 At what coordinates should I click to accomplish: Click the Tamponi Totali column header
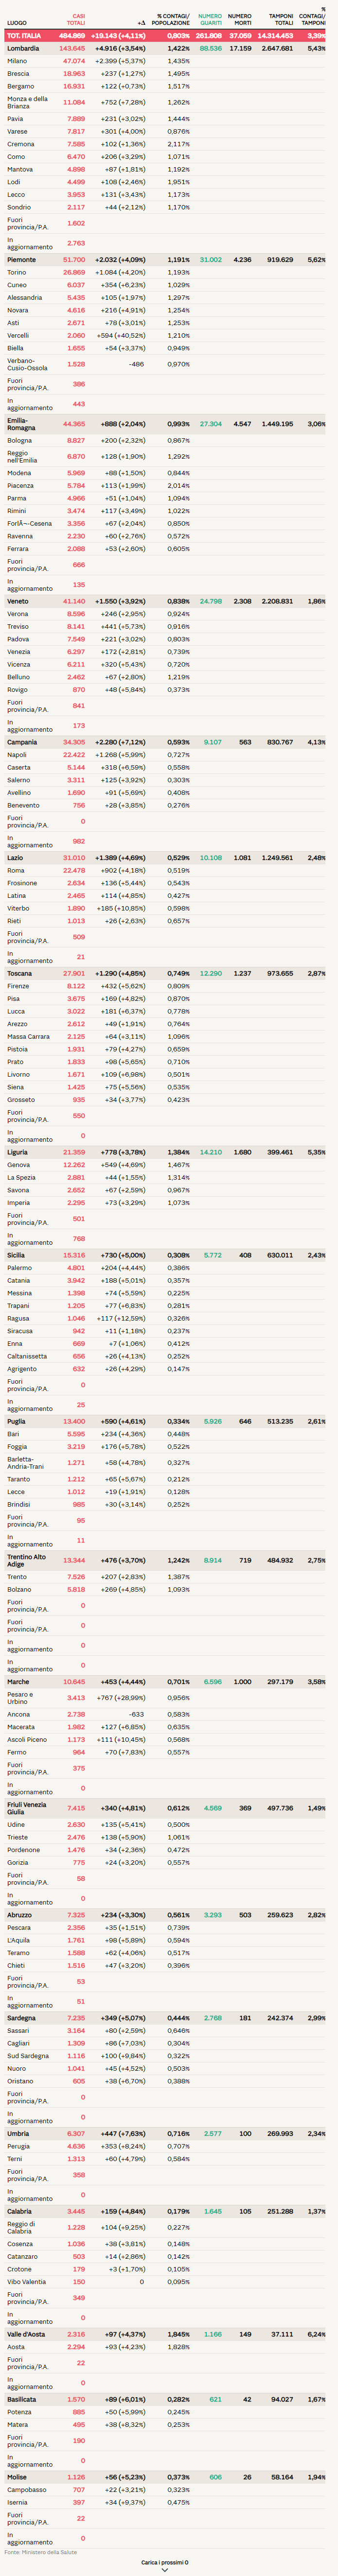(x=280, y=19)
